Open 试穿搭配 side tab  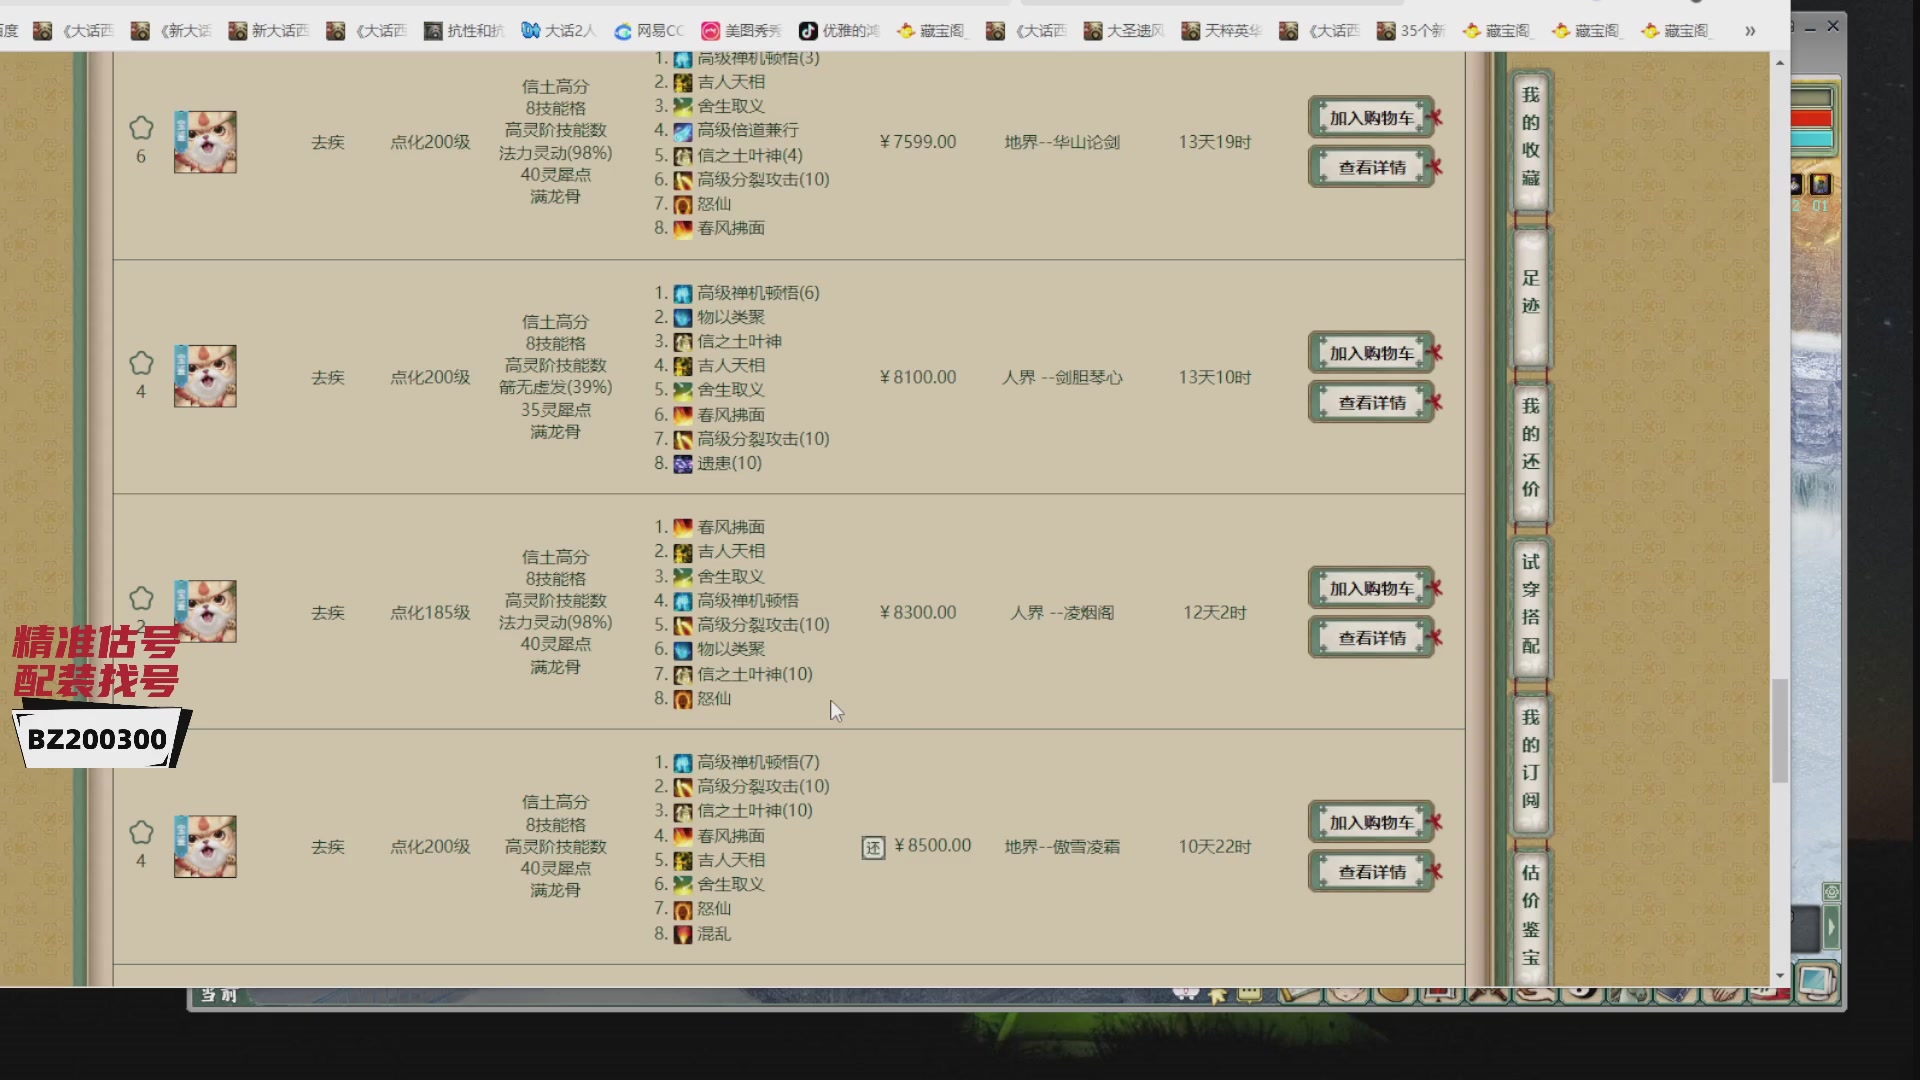1530,603
